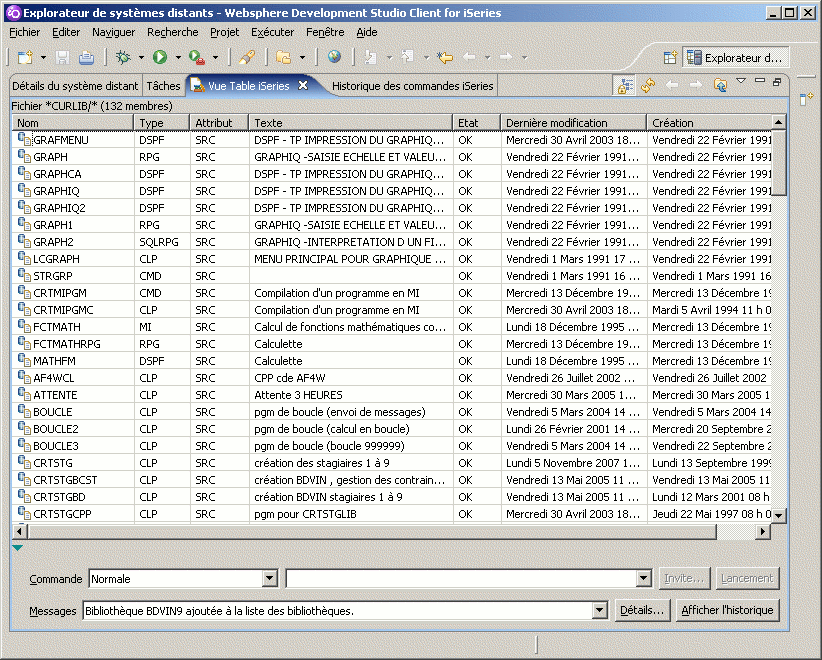Open the Editer menu
The width and height of the screenshot is (822, 660).
66,32
